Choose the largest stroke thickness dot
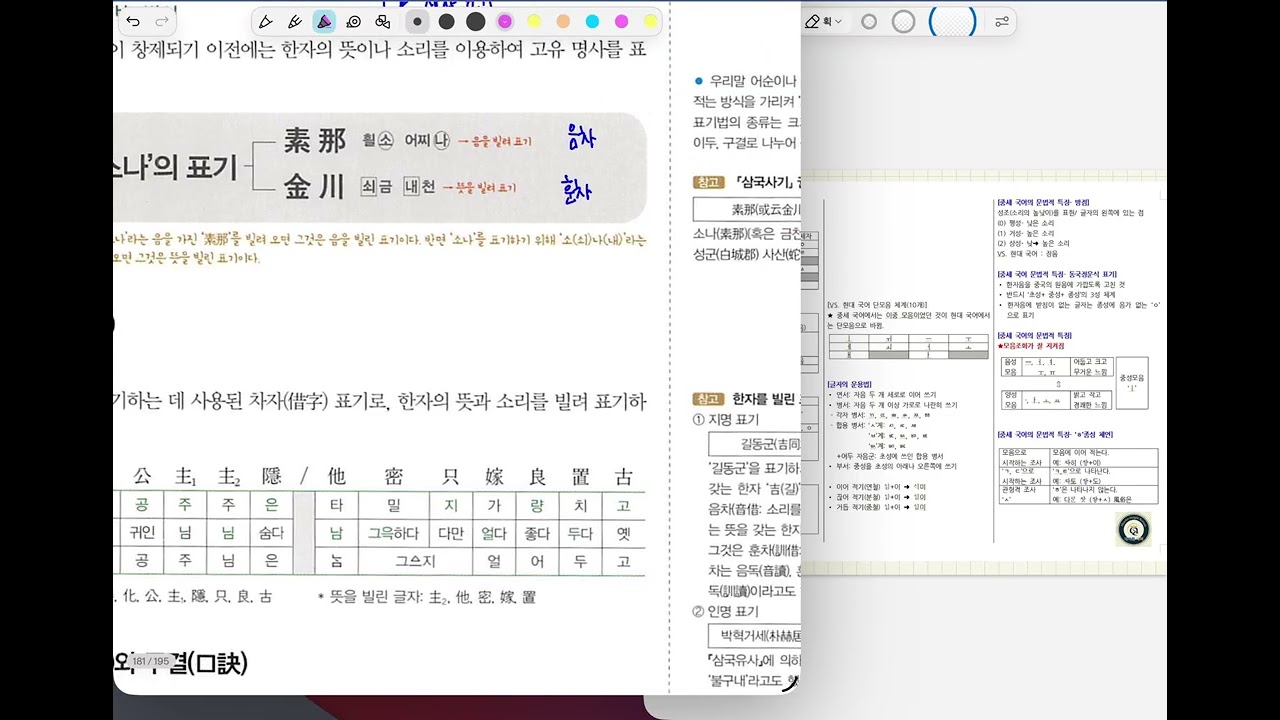1280x720 pixels. [x=476, y=21]
